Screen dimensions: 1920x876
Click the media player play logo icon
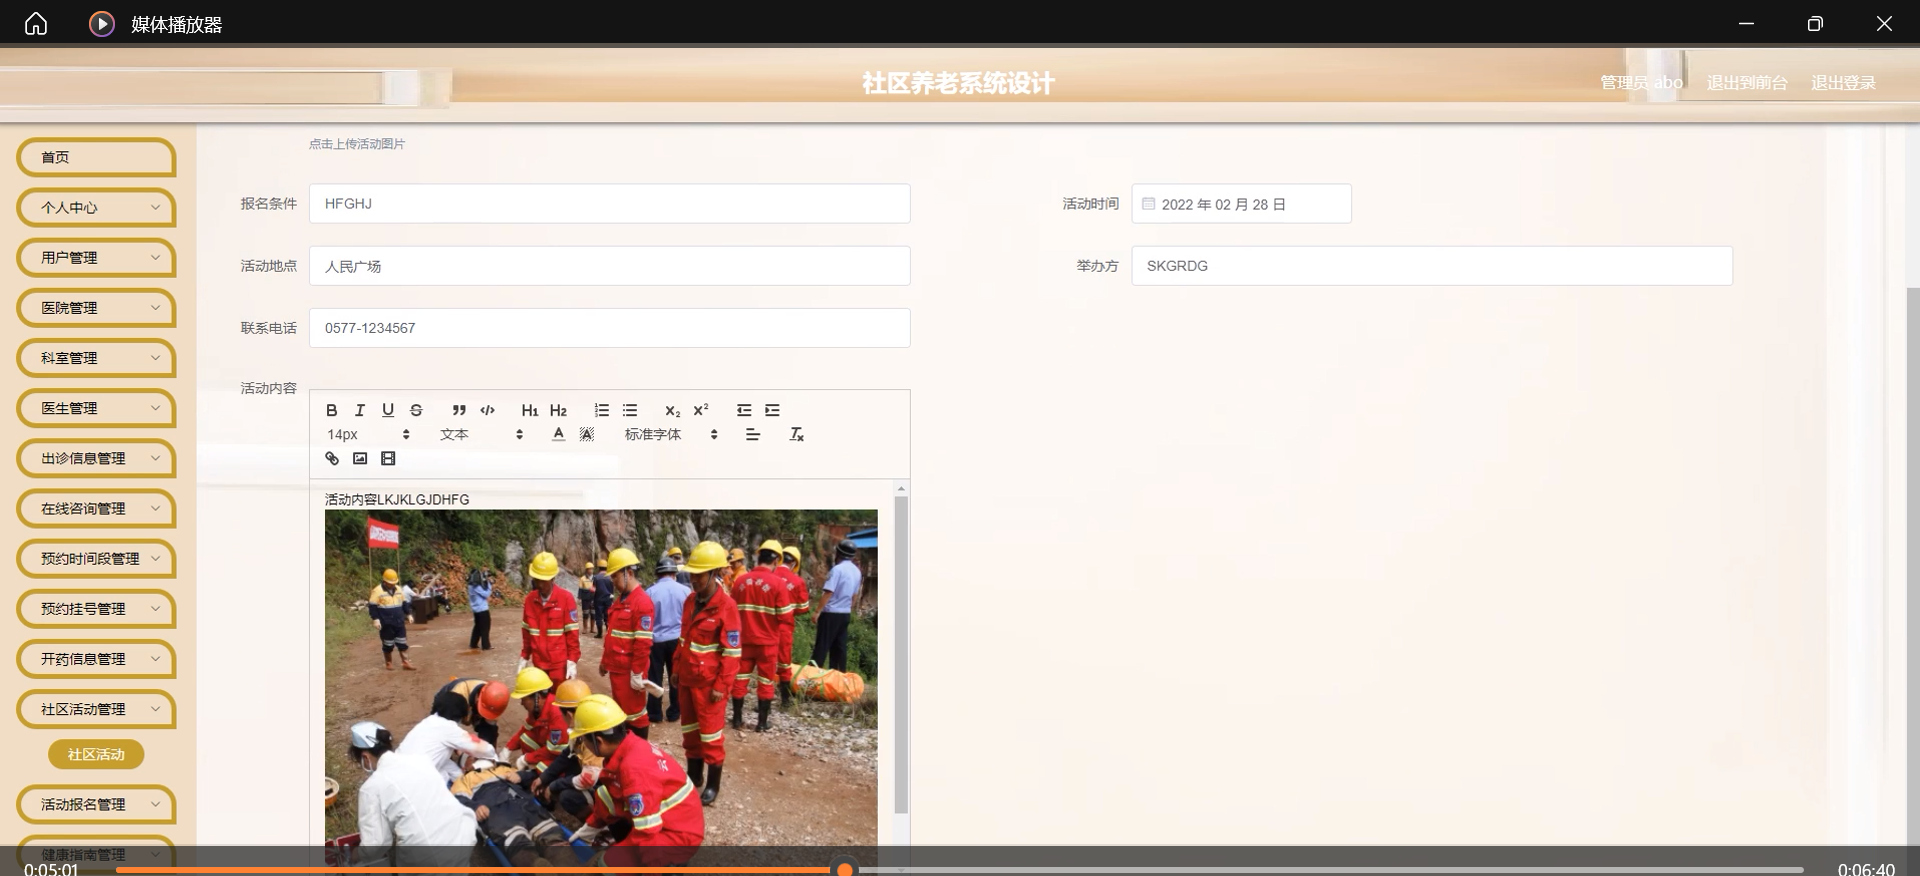101,23
